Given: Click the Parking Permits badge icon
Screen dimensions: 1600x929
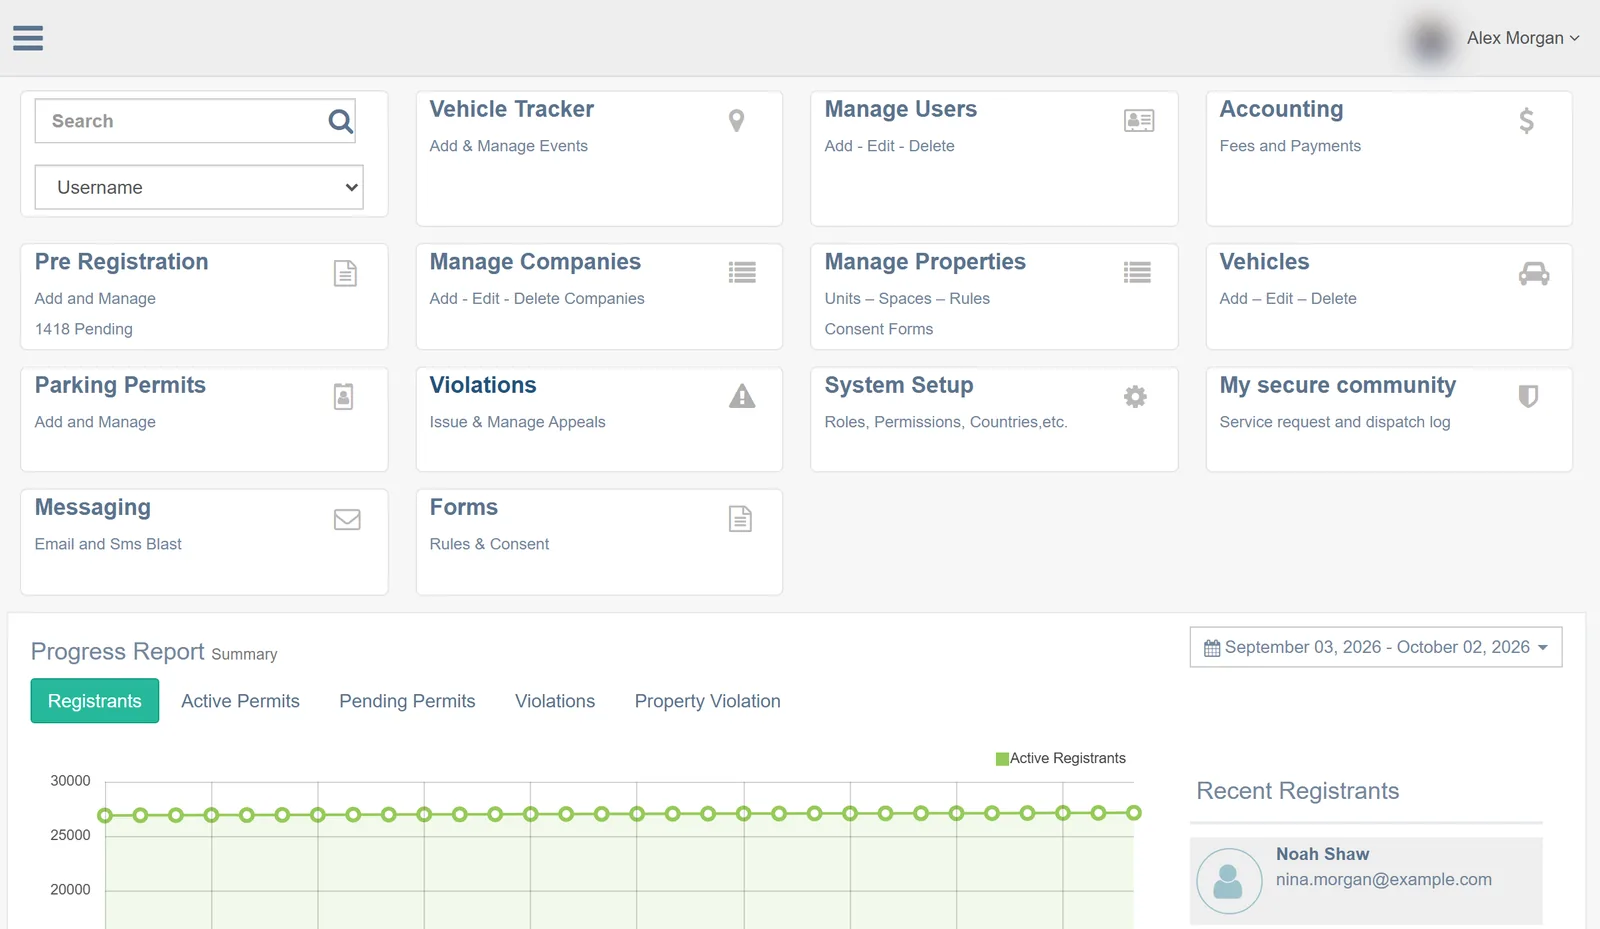Looking at the screenshot, I should tap(343, 397).
